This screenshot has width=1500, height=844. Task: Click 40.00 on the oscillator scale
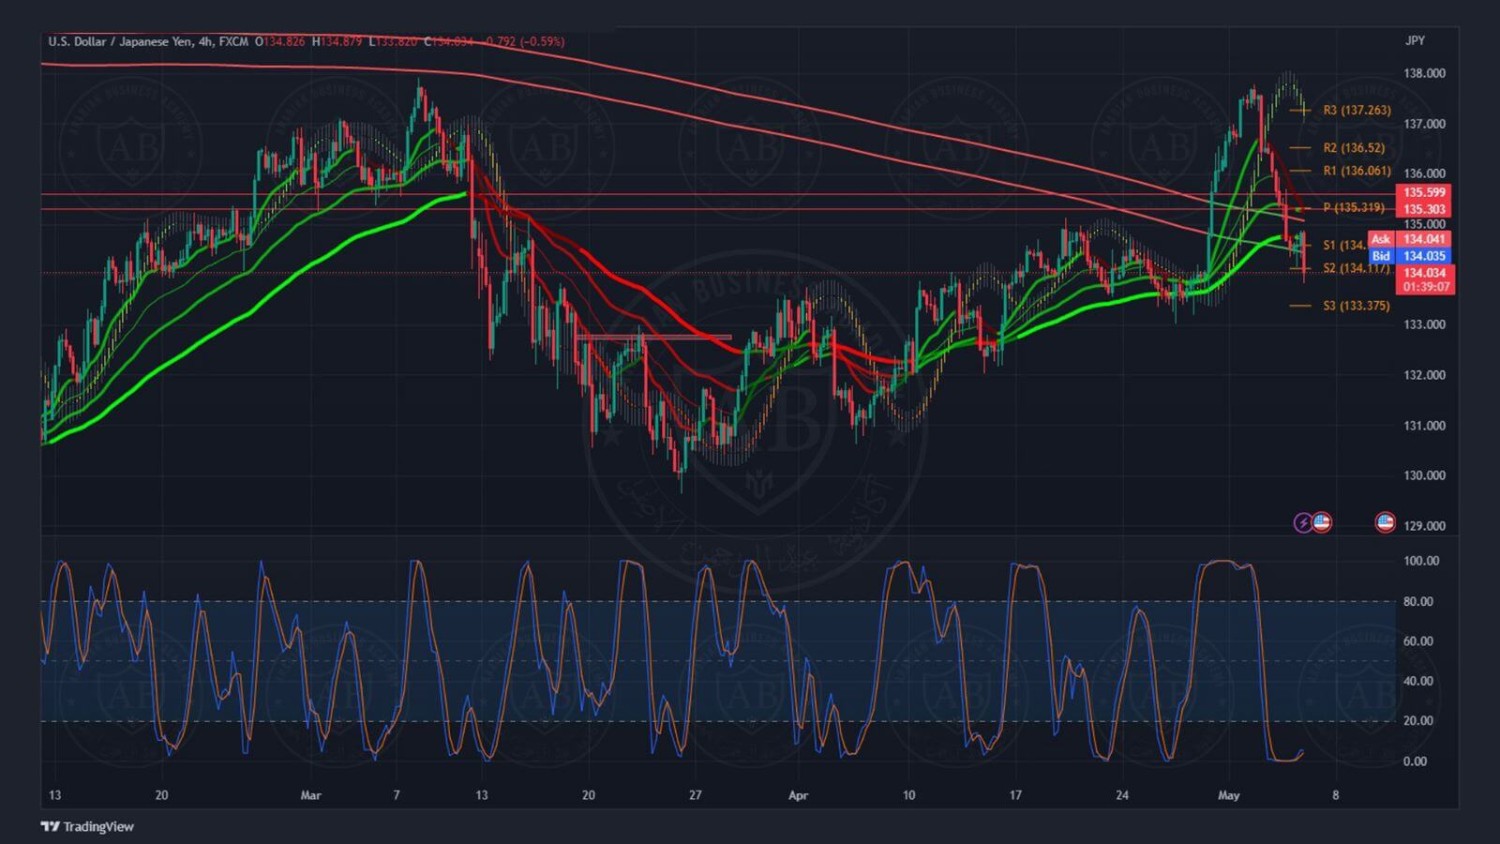tap(1418, 681)
